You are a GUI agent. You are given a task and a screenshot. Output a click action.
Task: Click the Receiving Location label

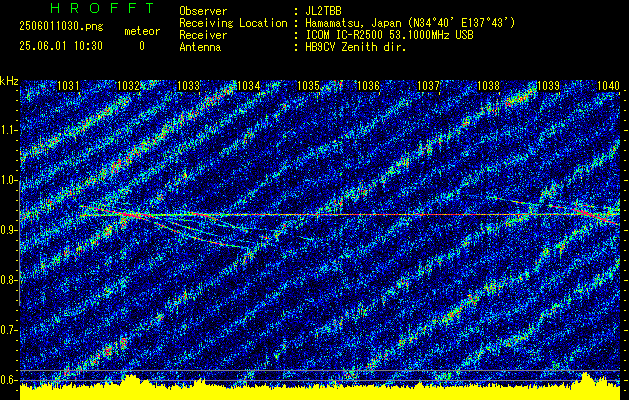[233, 23]
